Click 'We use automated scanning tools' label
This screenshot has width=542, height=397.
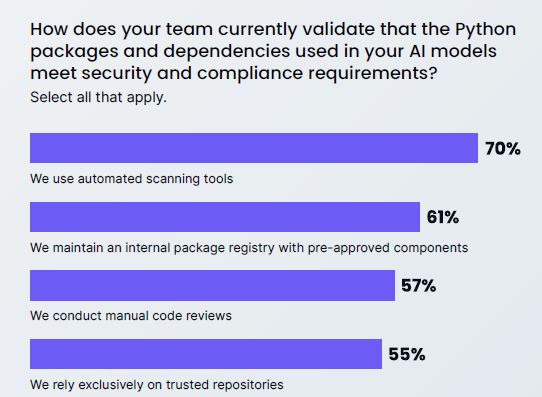coord(132,179)
